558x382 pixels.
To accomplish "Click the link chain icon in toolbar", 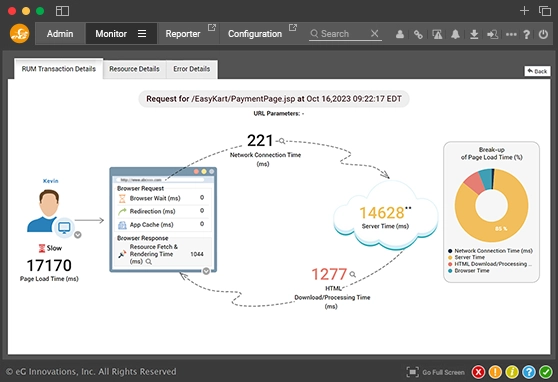I will pyautogui.click(x=418, y=34).
